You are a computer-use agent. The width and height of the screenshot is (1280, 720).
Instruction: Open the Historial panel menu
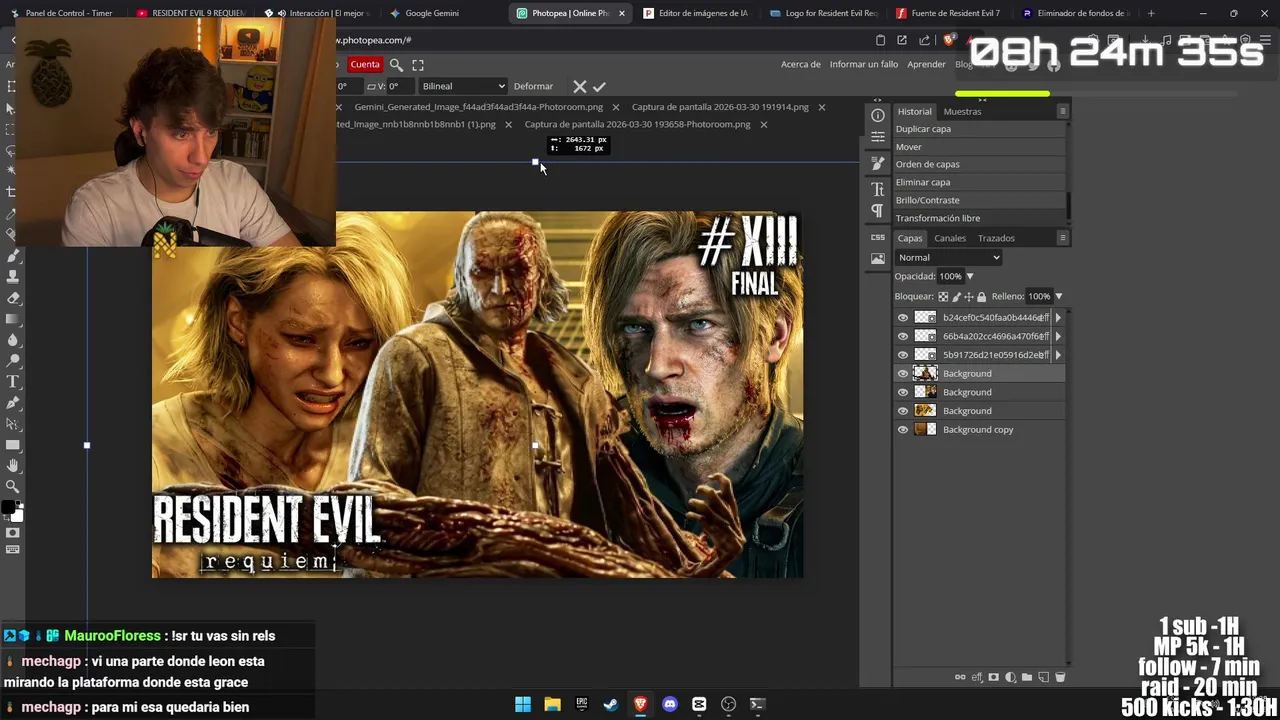point(1062,111)
